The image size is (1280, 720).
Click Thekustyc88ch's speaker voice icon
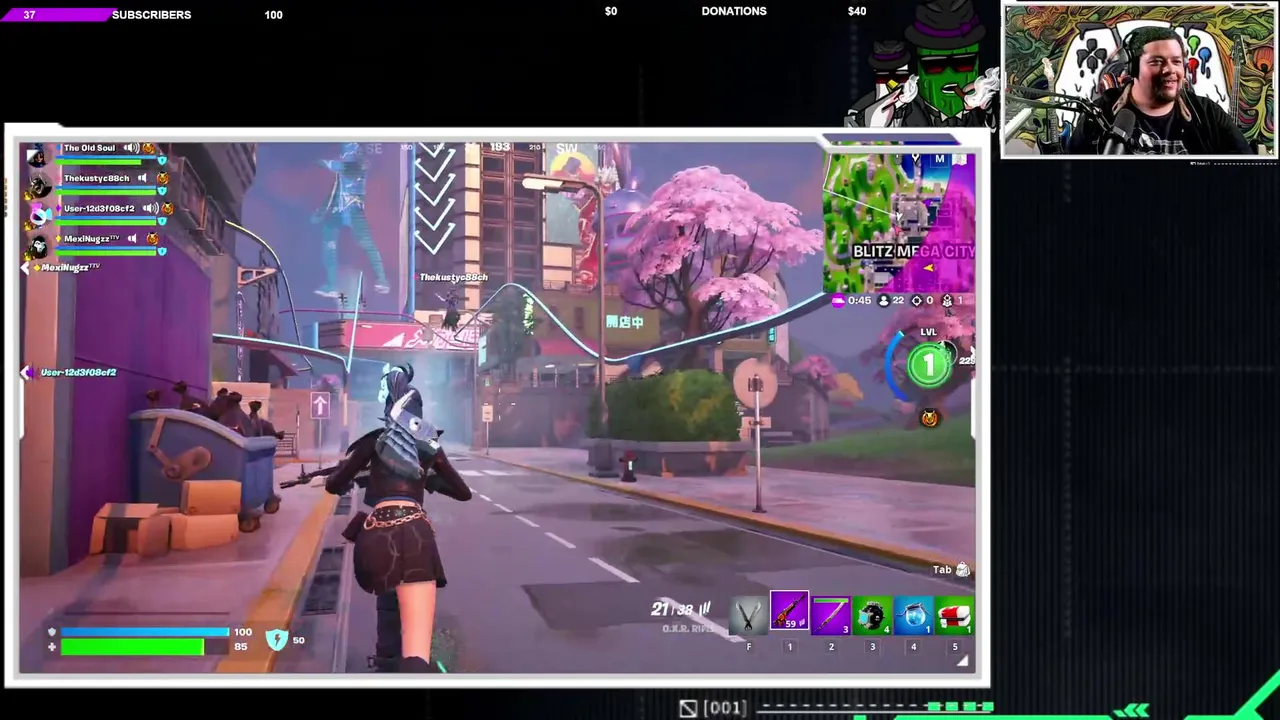click(x=143, y=178)
